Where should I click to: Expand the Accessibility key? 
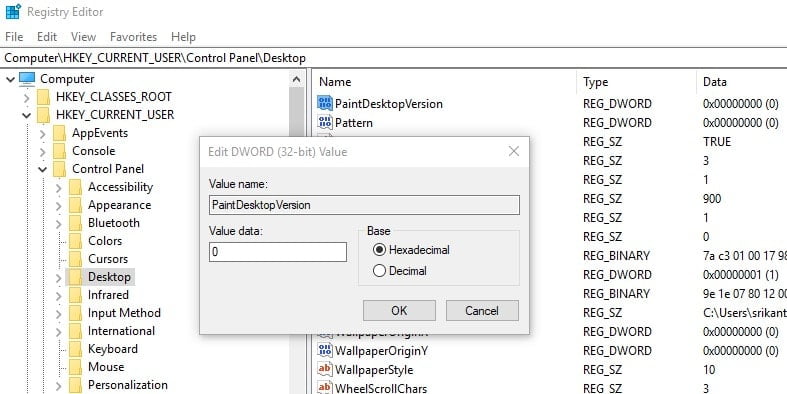59,188
